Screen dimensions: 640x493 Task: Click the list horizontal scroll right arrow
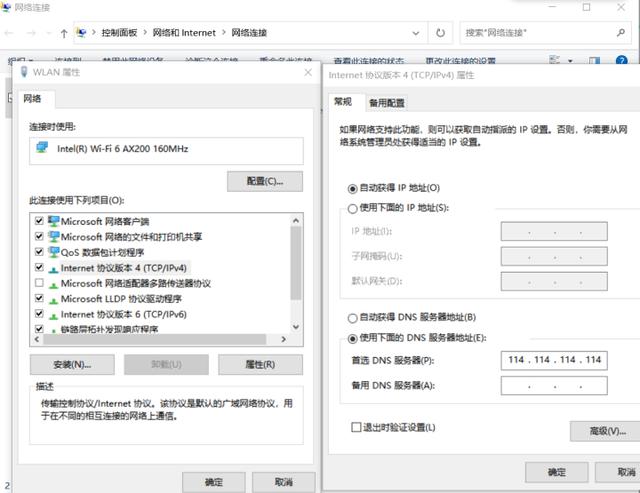tap(284, 339)
